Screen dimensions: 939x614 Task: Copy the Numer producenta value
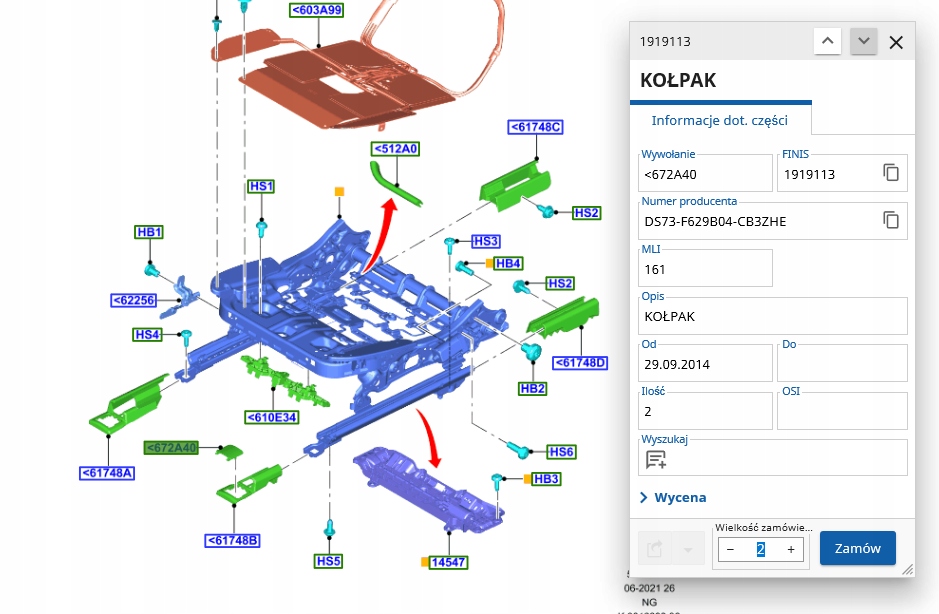click(891, 220)
